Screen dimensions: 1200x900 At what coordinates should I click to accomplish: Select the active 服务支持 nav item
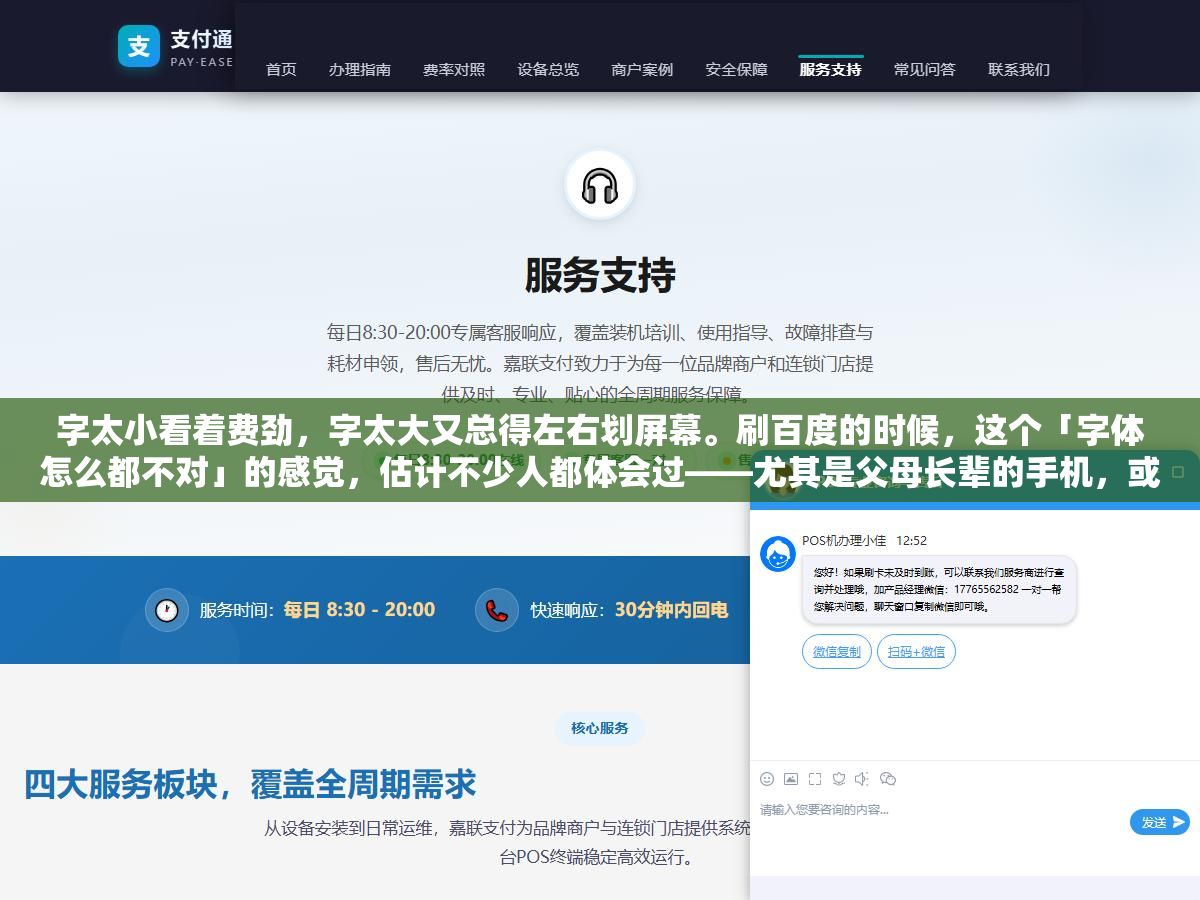pyautogui.click(x=831, y=69)
